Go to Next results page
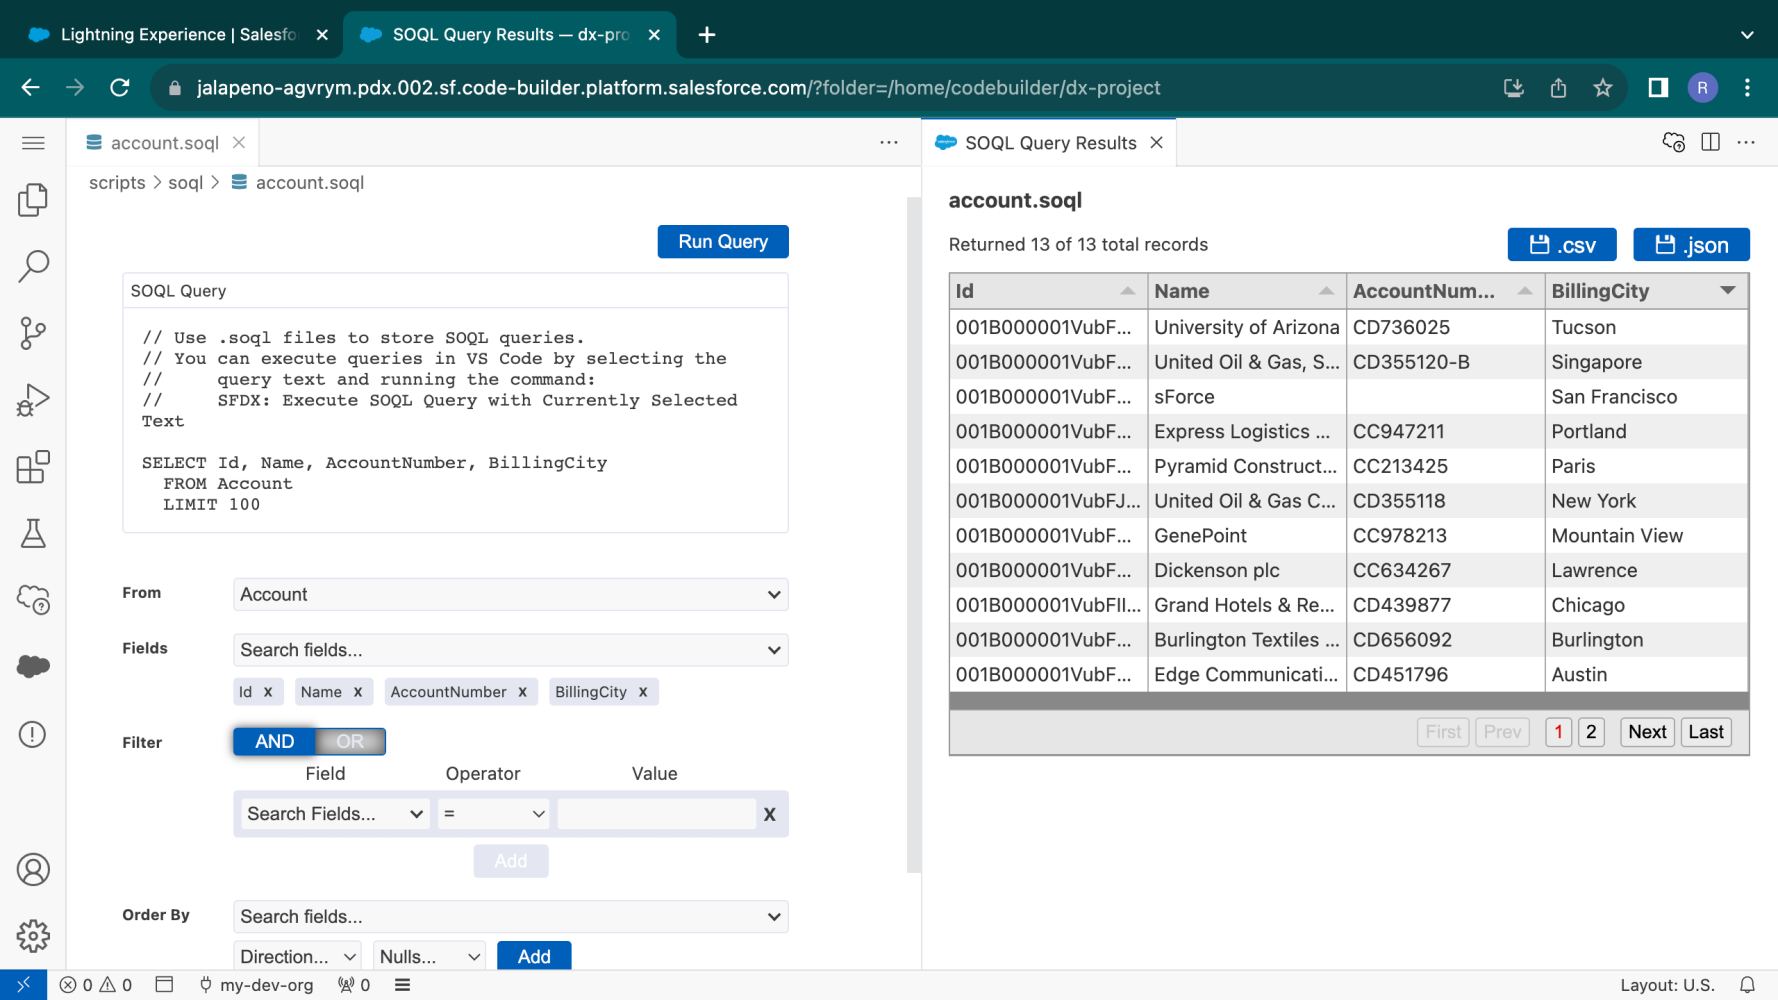The width and height of the screenshot is (1778, 1000). coord(1647,732)
